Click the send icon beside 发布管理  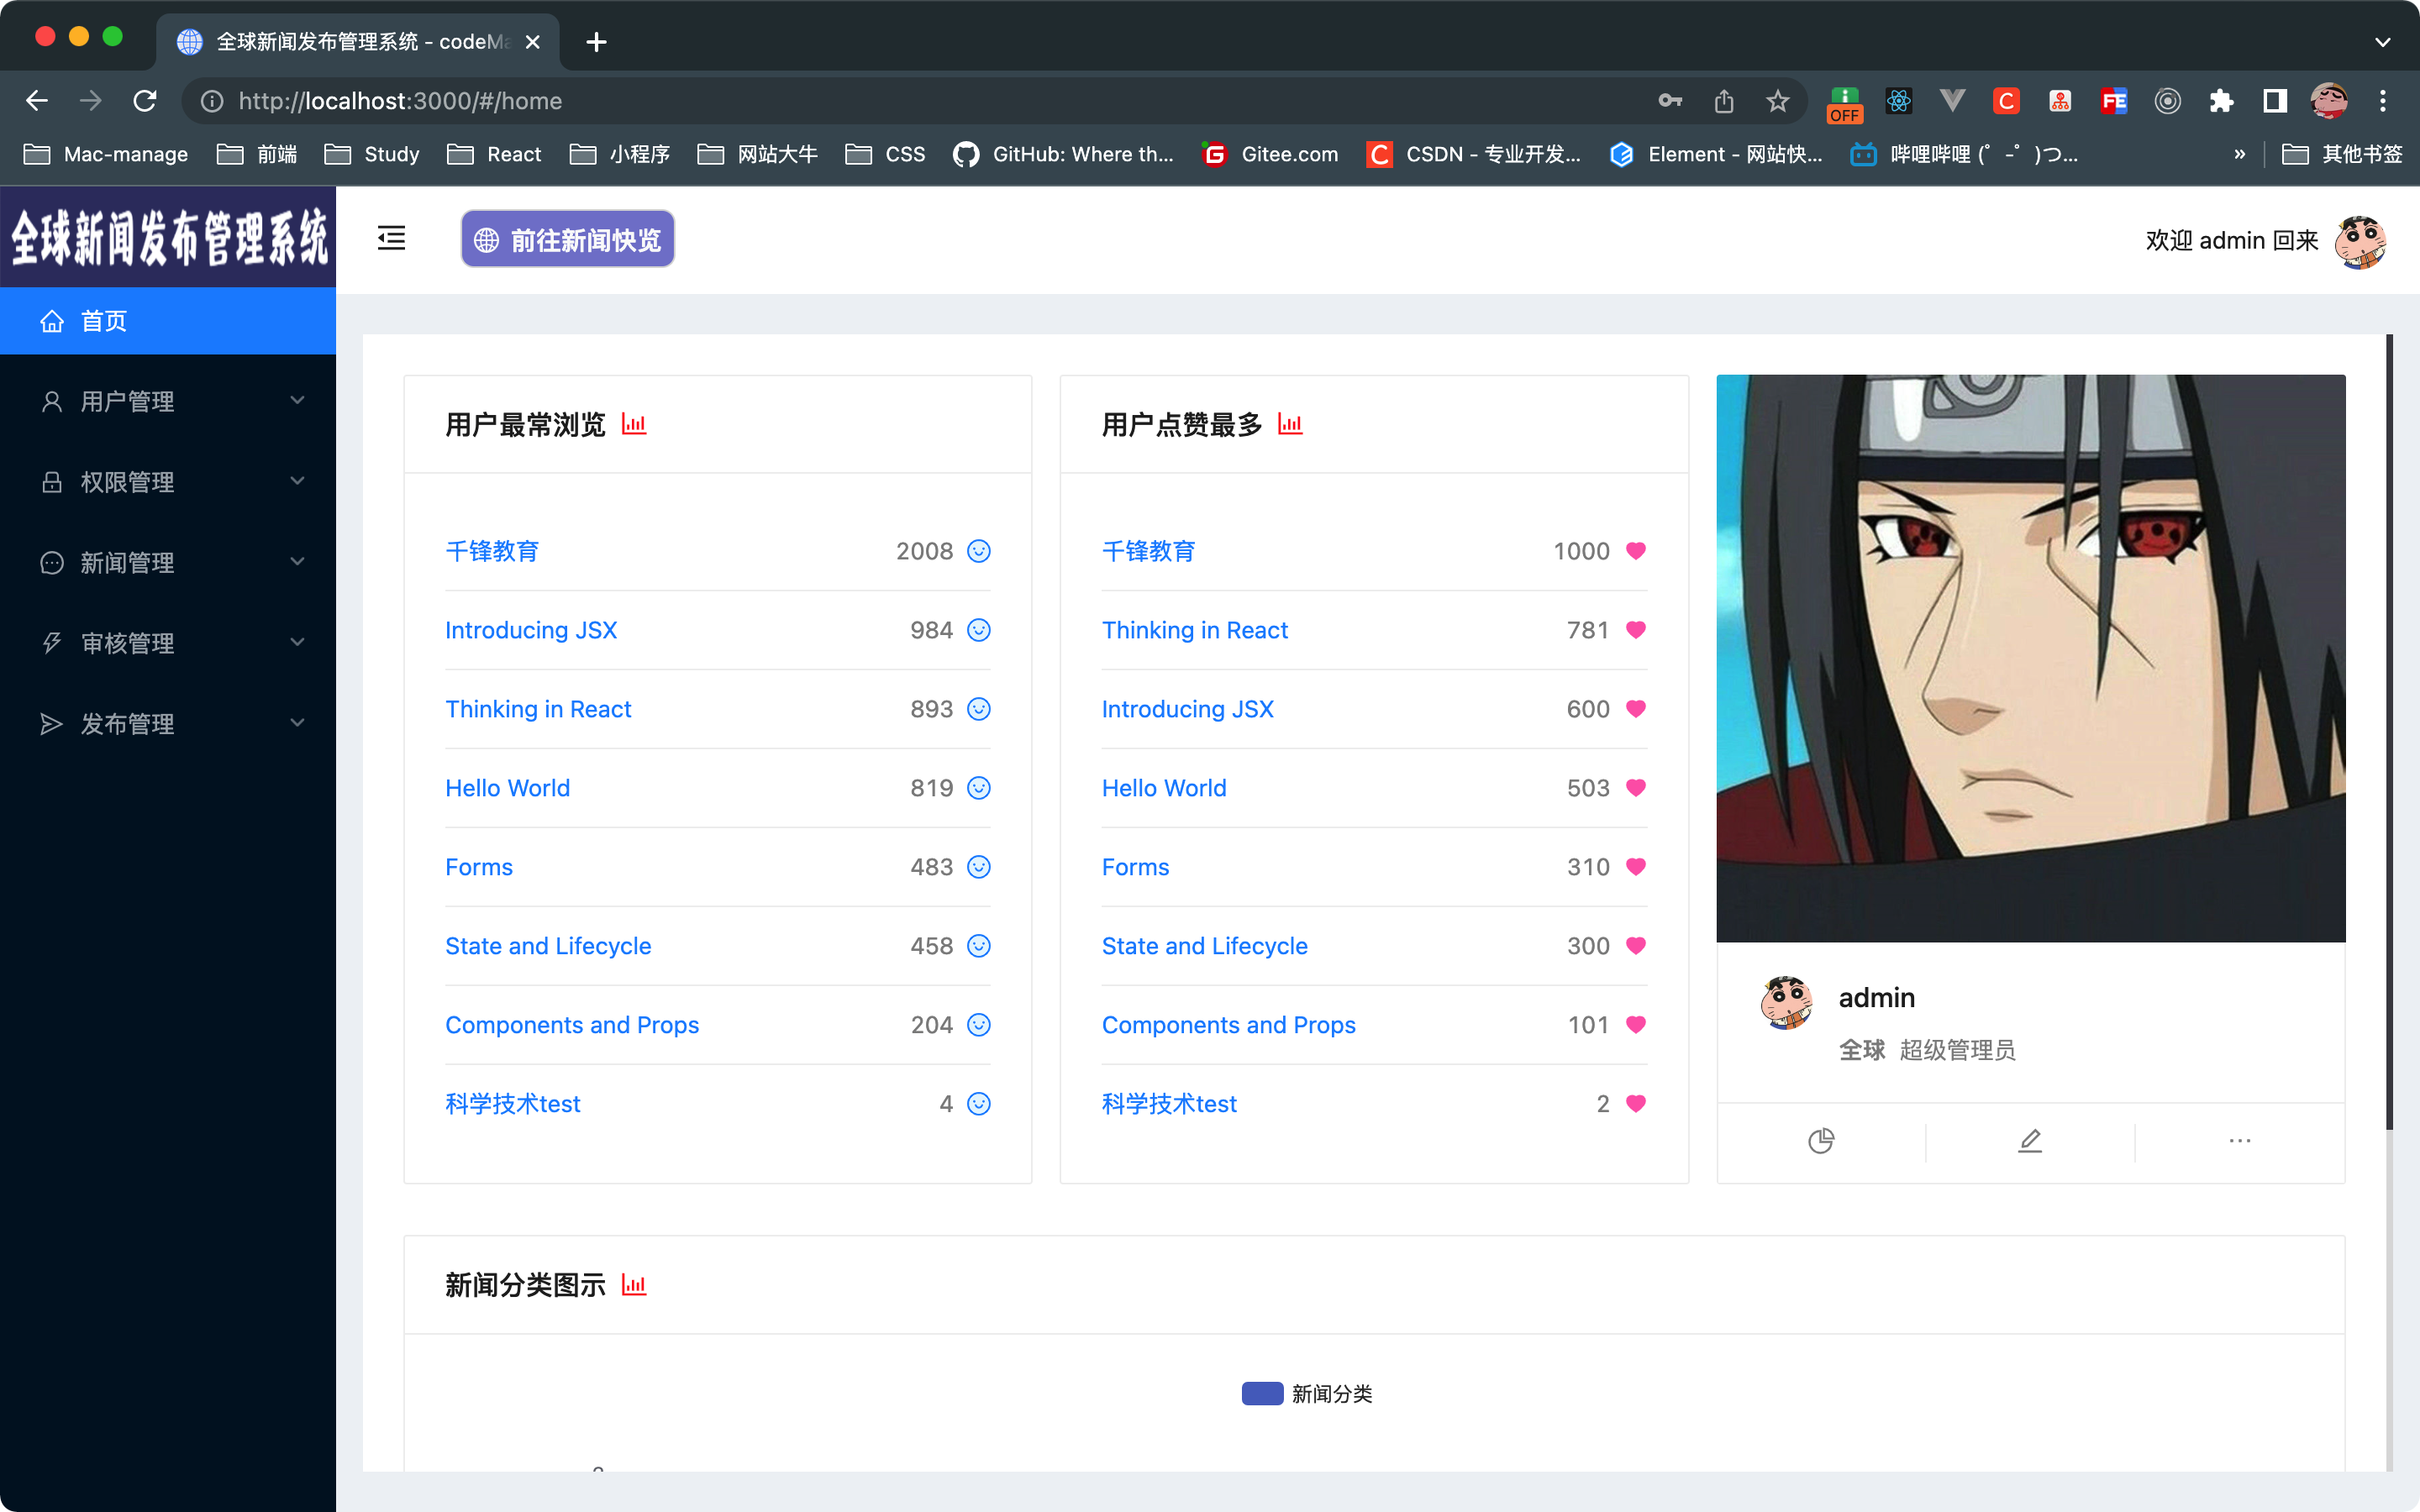click(51, 724)
